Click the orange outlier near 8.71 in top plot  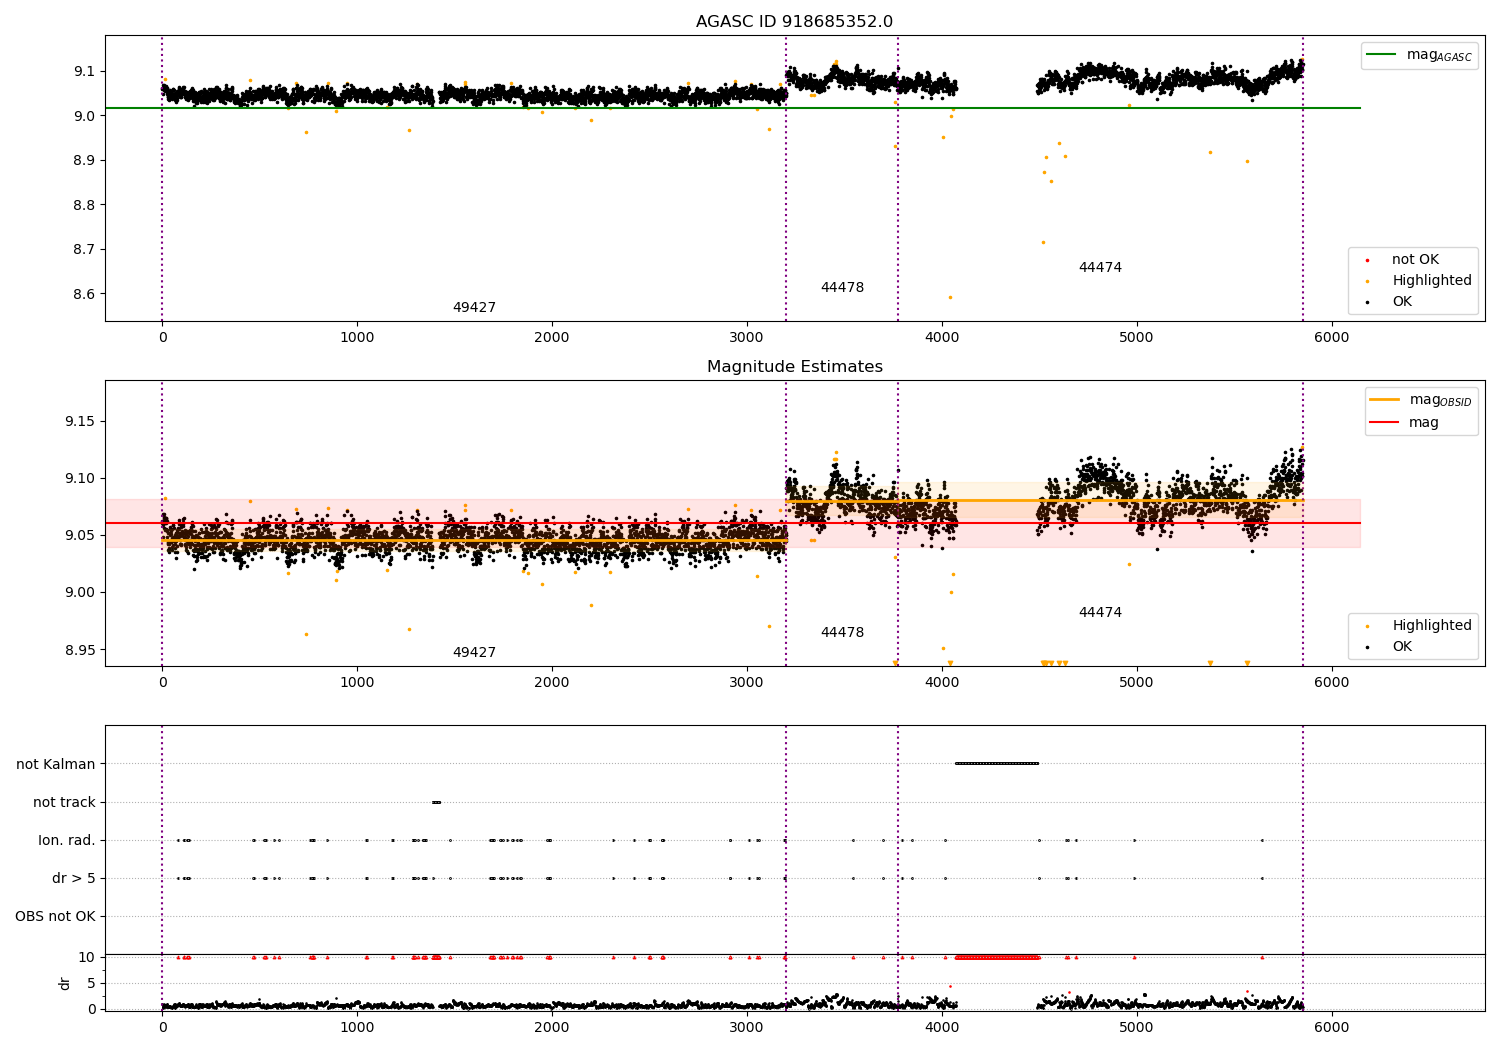click(1043, 242)
